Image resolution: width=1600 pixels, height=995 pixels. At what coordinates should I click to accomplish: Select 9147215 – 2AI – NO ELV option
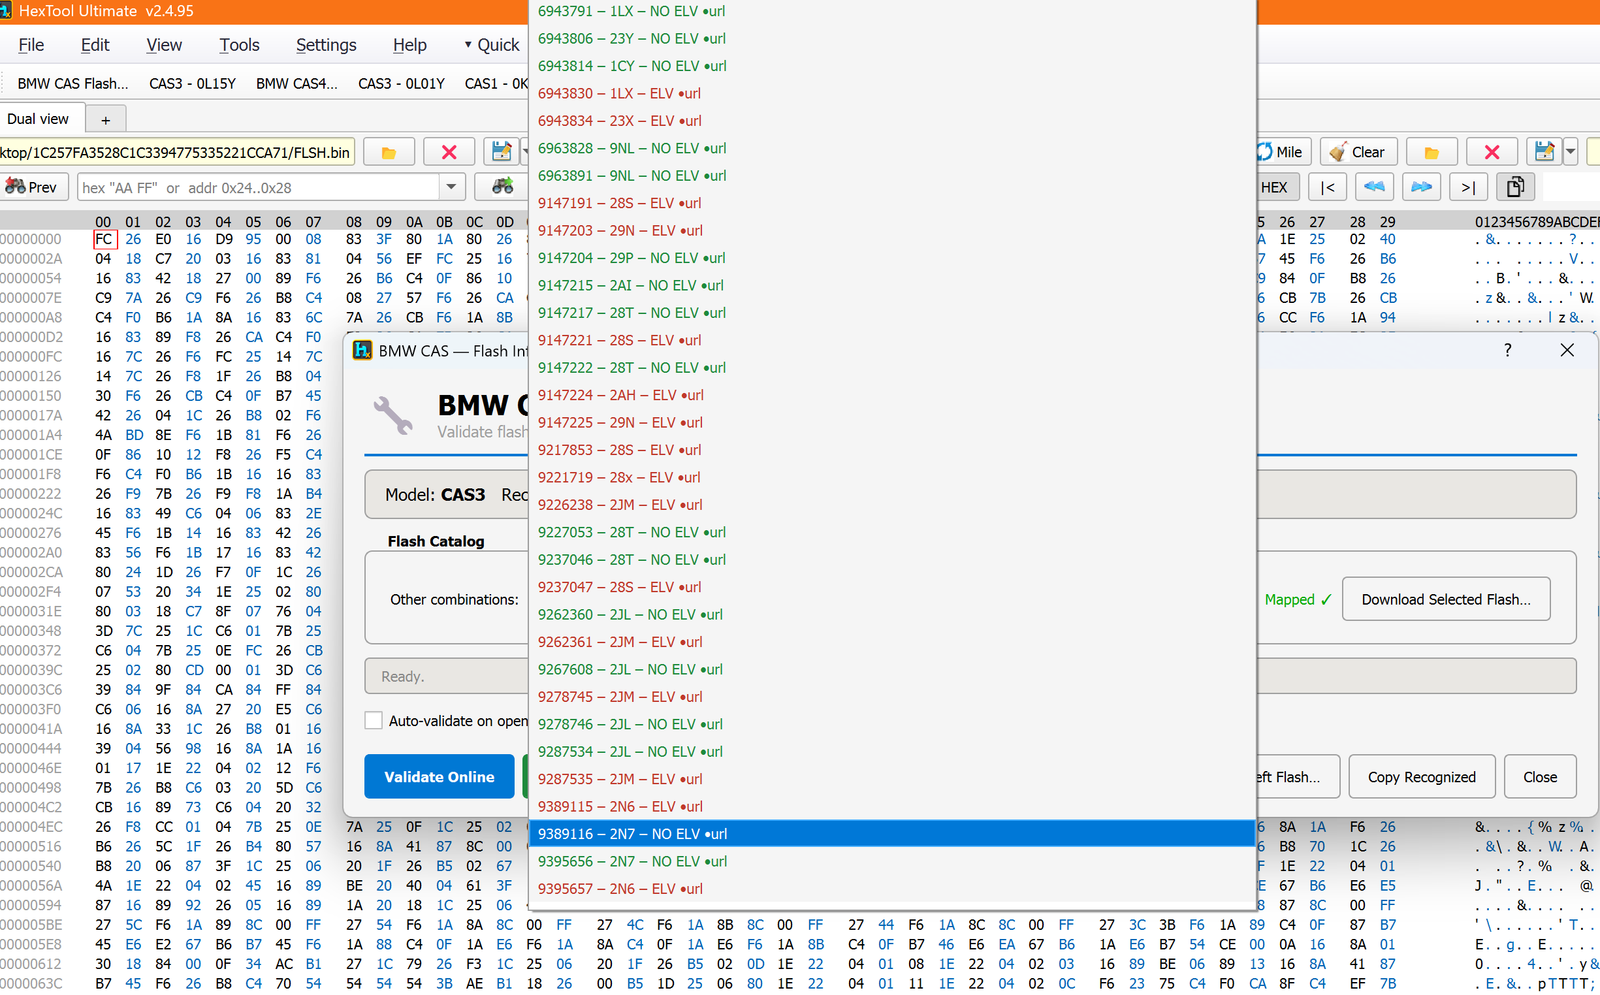[x=892, y=285]
